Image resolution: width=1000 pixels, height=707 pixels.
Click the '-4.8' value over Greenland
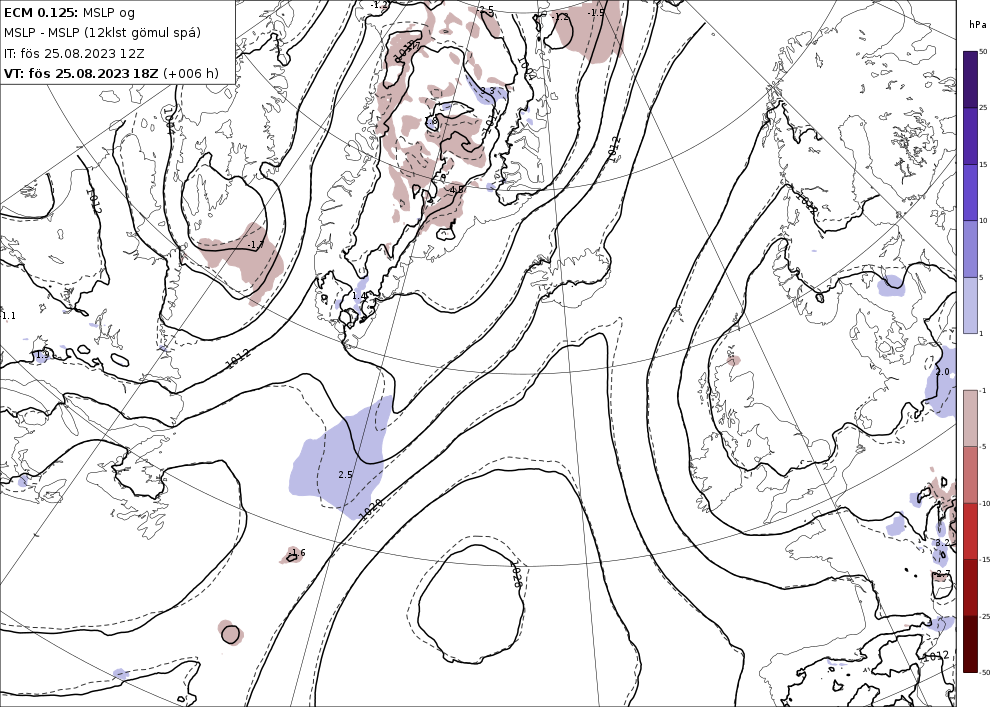click(455, 189)
